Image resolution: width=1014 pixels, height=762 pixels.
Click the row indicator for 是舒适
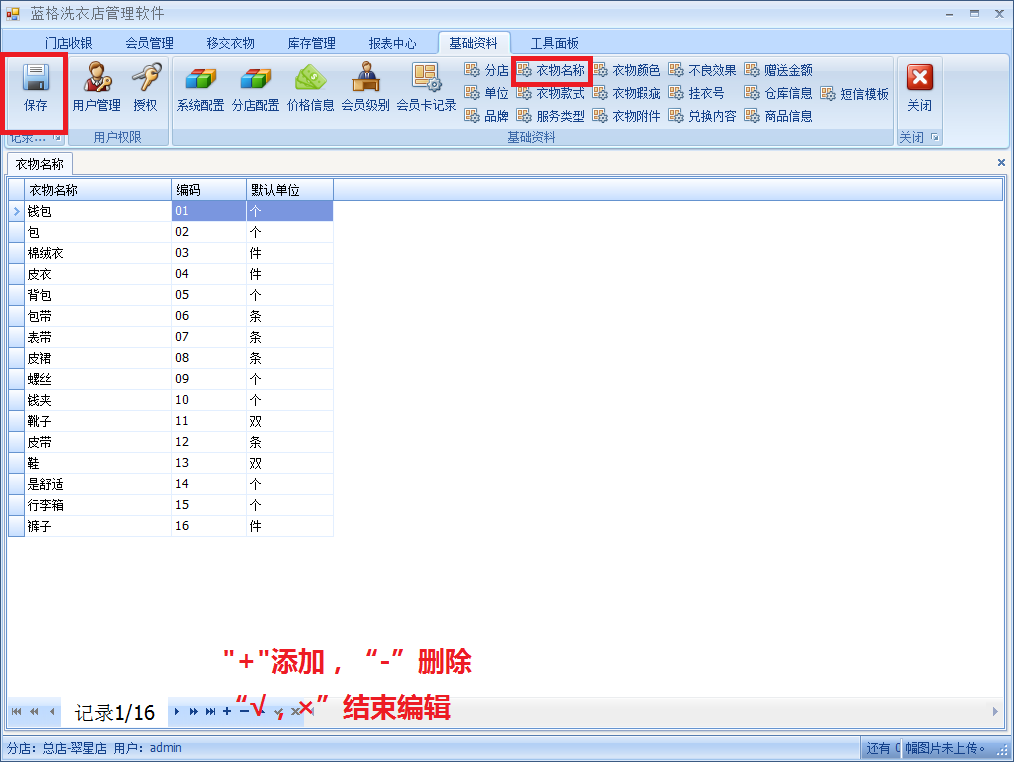pyautogui.click(x=16, y=484)
